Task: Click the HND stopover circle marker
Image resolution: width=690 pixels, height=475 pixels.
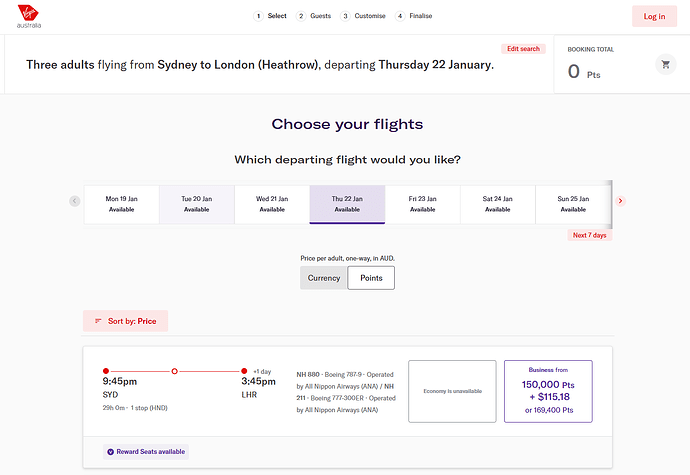Action: tap(175, 371)
